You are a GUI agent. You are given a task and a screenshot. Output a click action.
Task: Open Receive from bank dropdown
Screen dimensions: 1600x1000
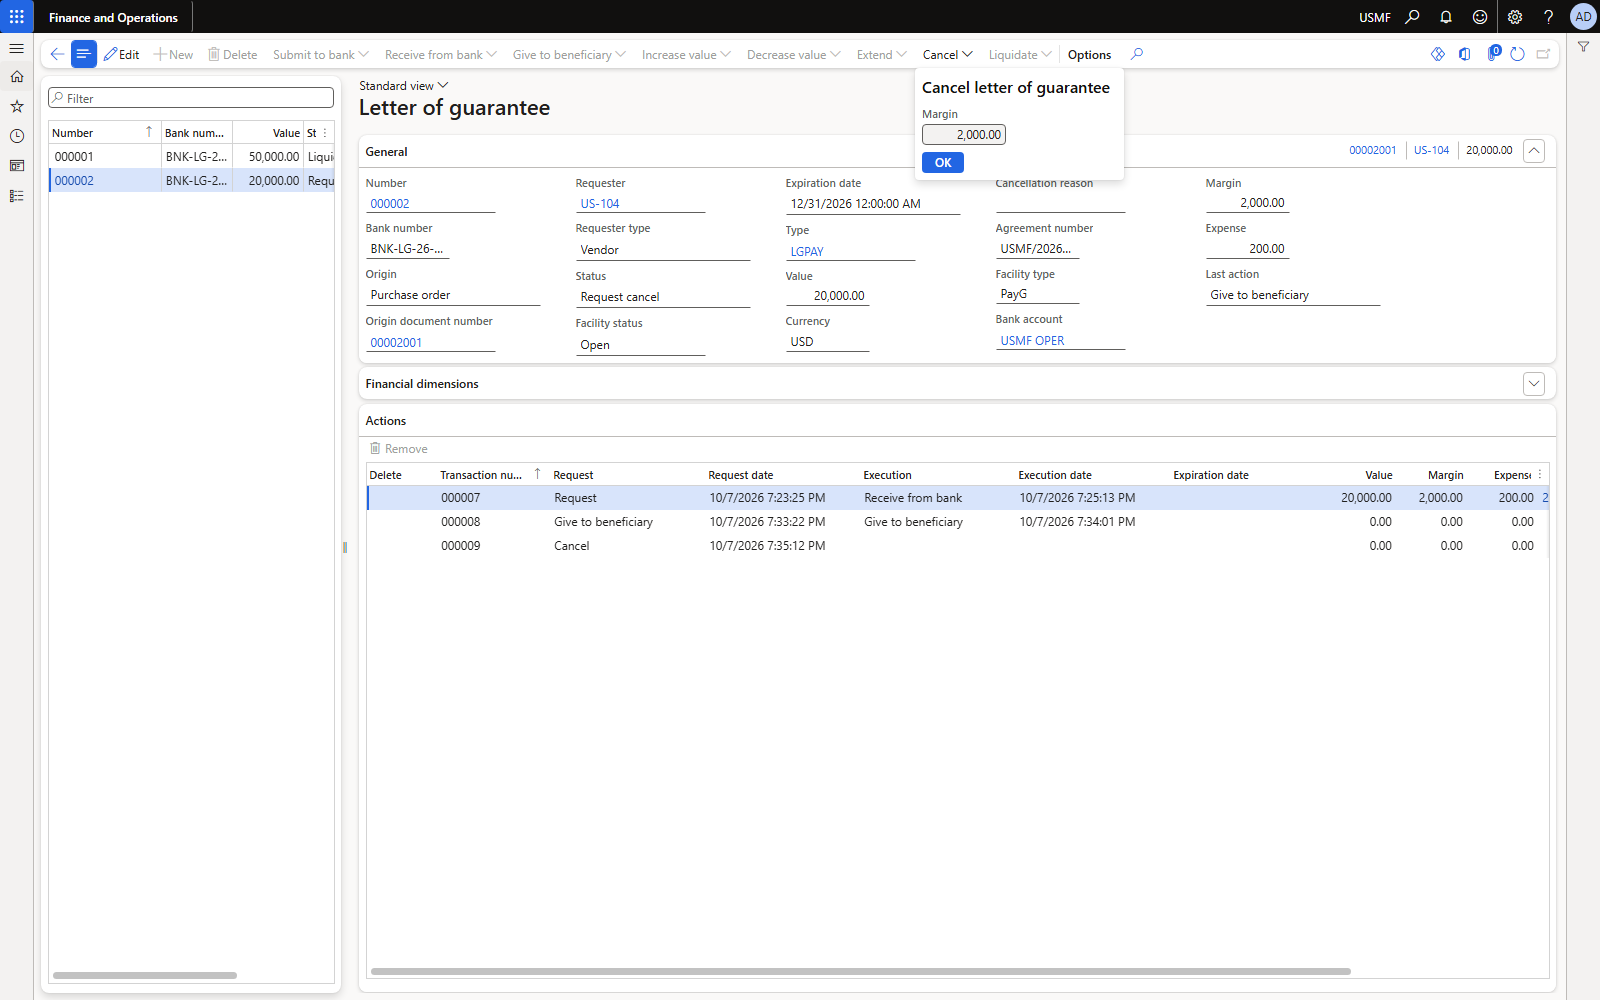pos(441,55)
